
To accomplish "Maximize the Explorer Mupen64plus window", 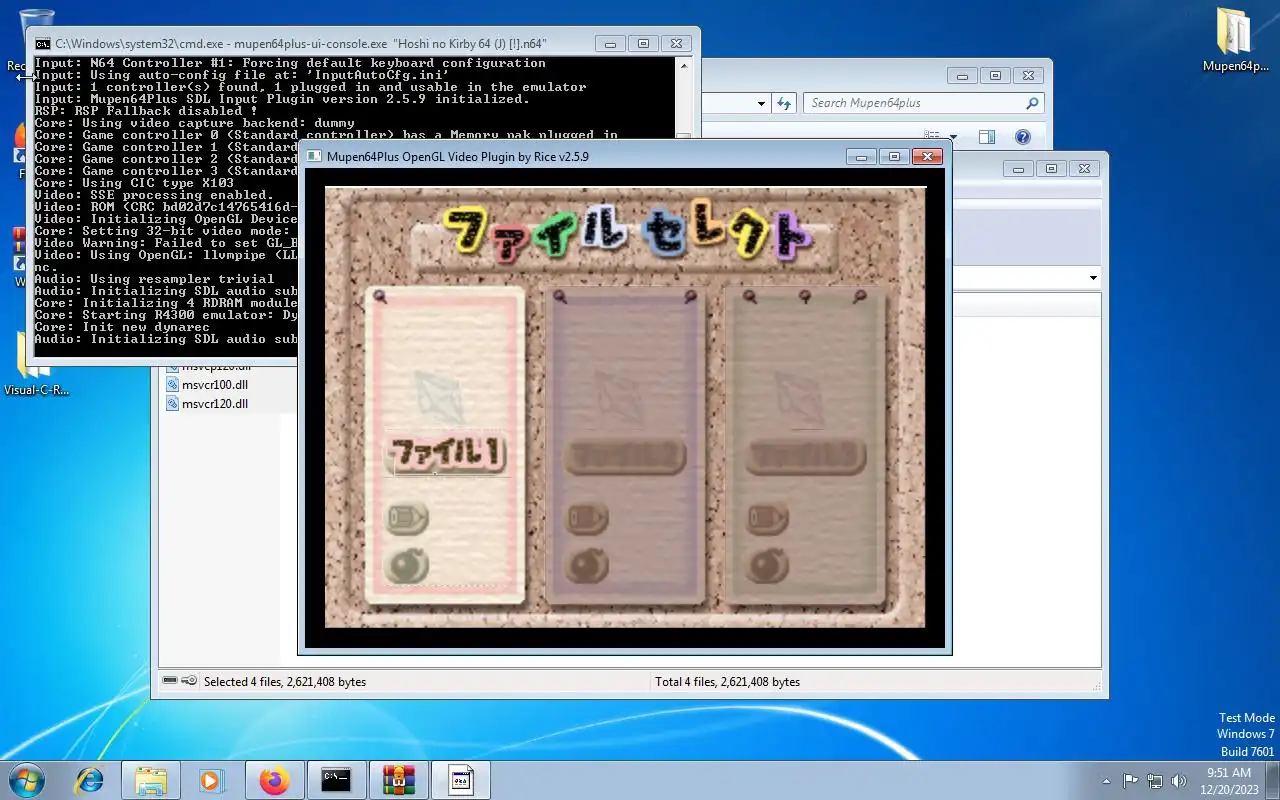I will (995, 76).
